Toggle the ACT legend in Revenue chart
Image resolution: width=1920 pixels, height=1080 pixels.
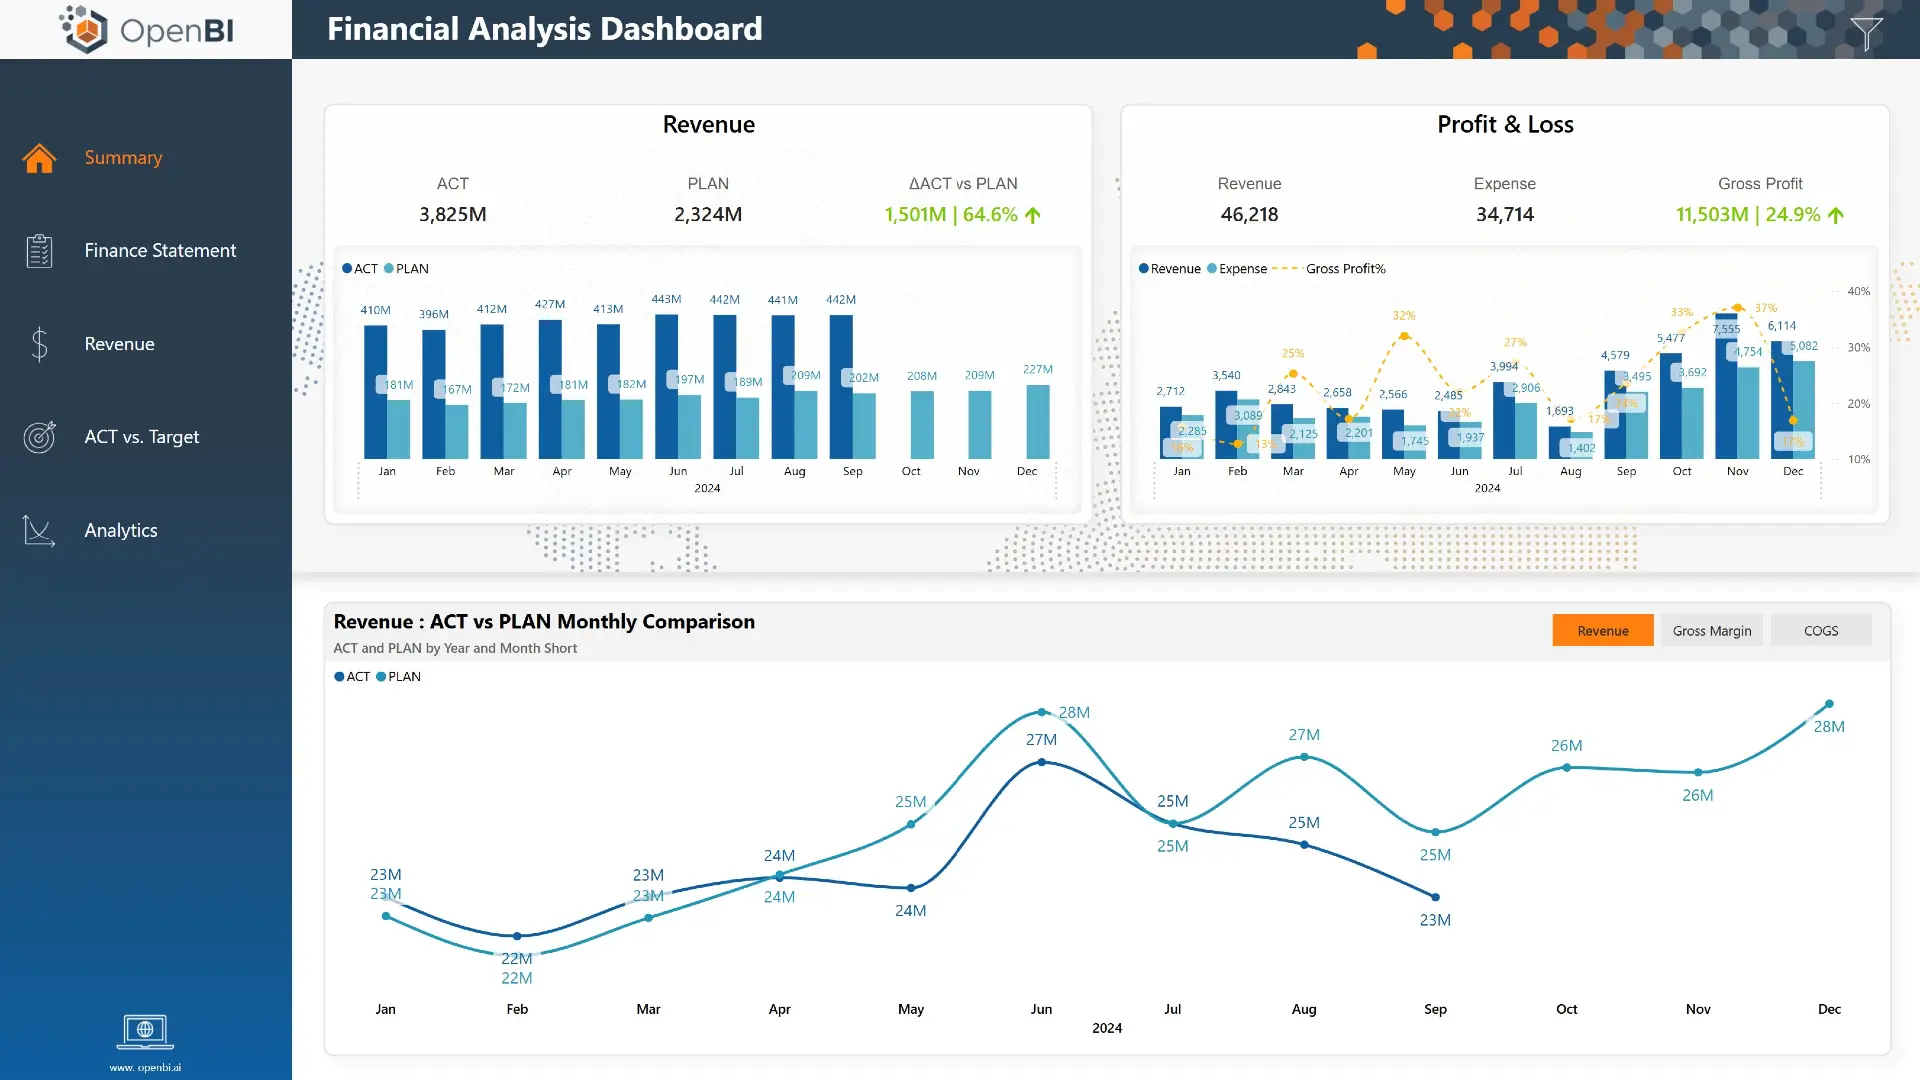pyautogui.click(x=362, y=269)
